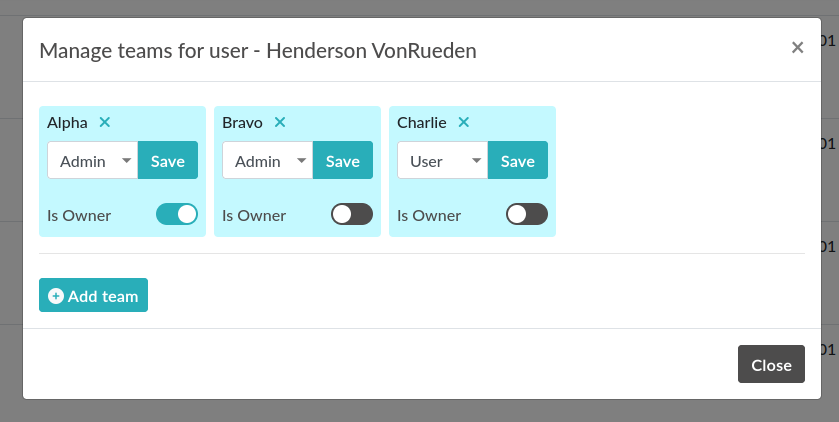The height and width of the screenshot is (422, 839).
Task: Open the Alpha role dropdown
Action: [92, 160]
